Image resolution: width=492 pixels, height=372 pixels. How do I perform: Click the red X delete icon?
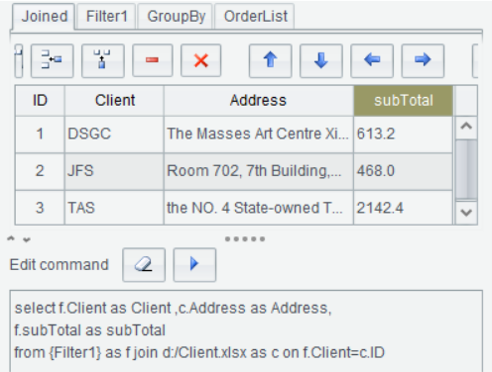pos(201,61)
